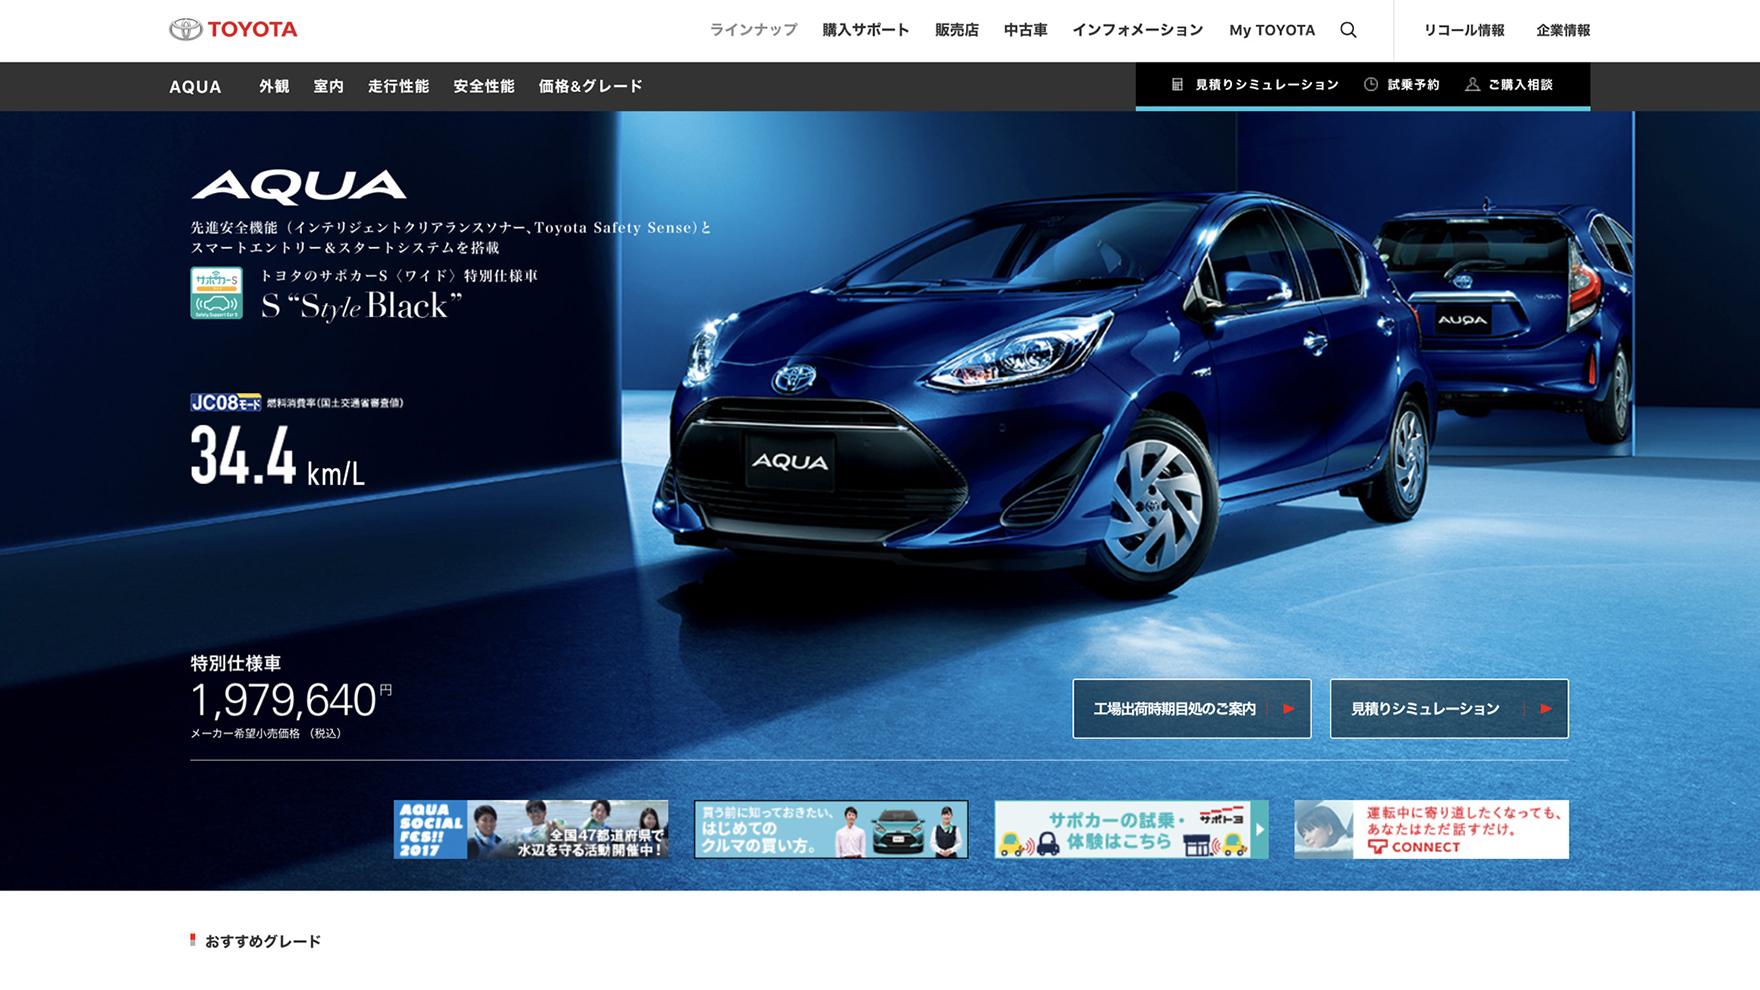This screenshot has width=1760, height=990.
Task: Open the T-Connect banner thumbnail
Action: tap(1430, 829)
